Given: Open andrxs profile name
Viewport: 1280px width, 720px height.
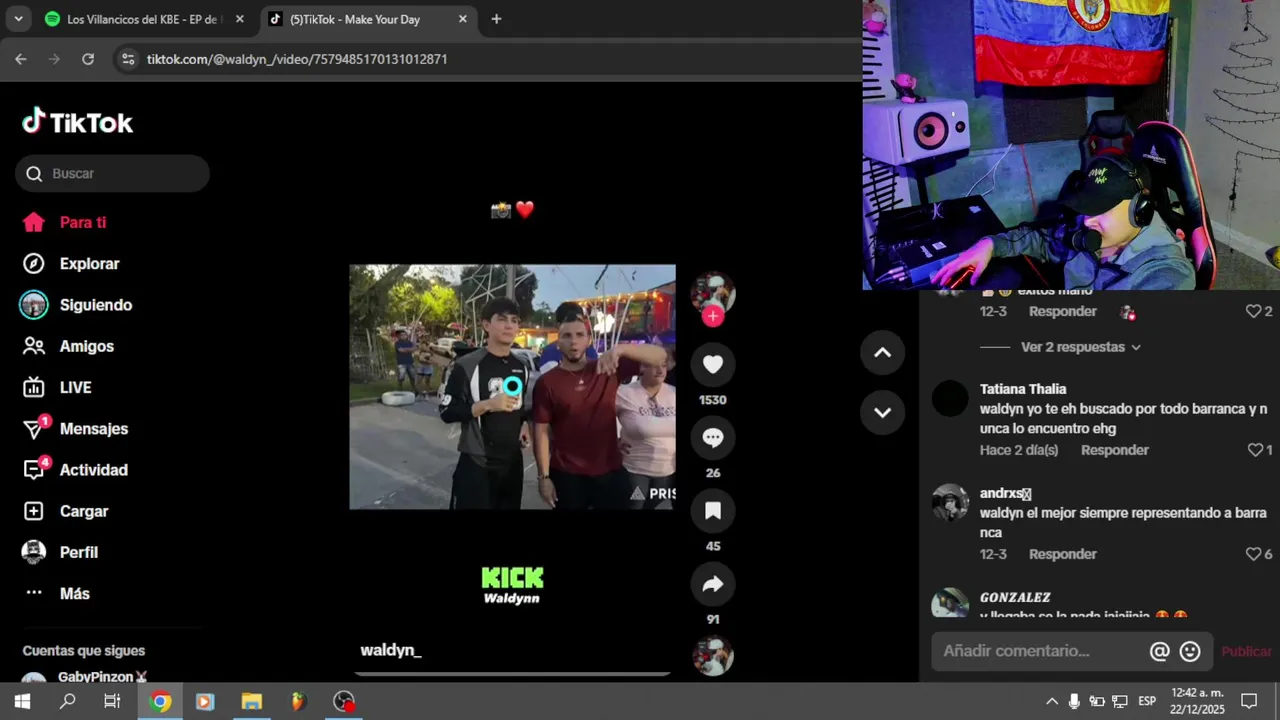Looking at the screenshot, I should [1005, 493].
